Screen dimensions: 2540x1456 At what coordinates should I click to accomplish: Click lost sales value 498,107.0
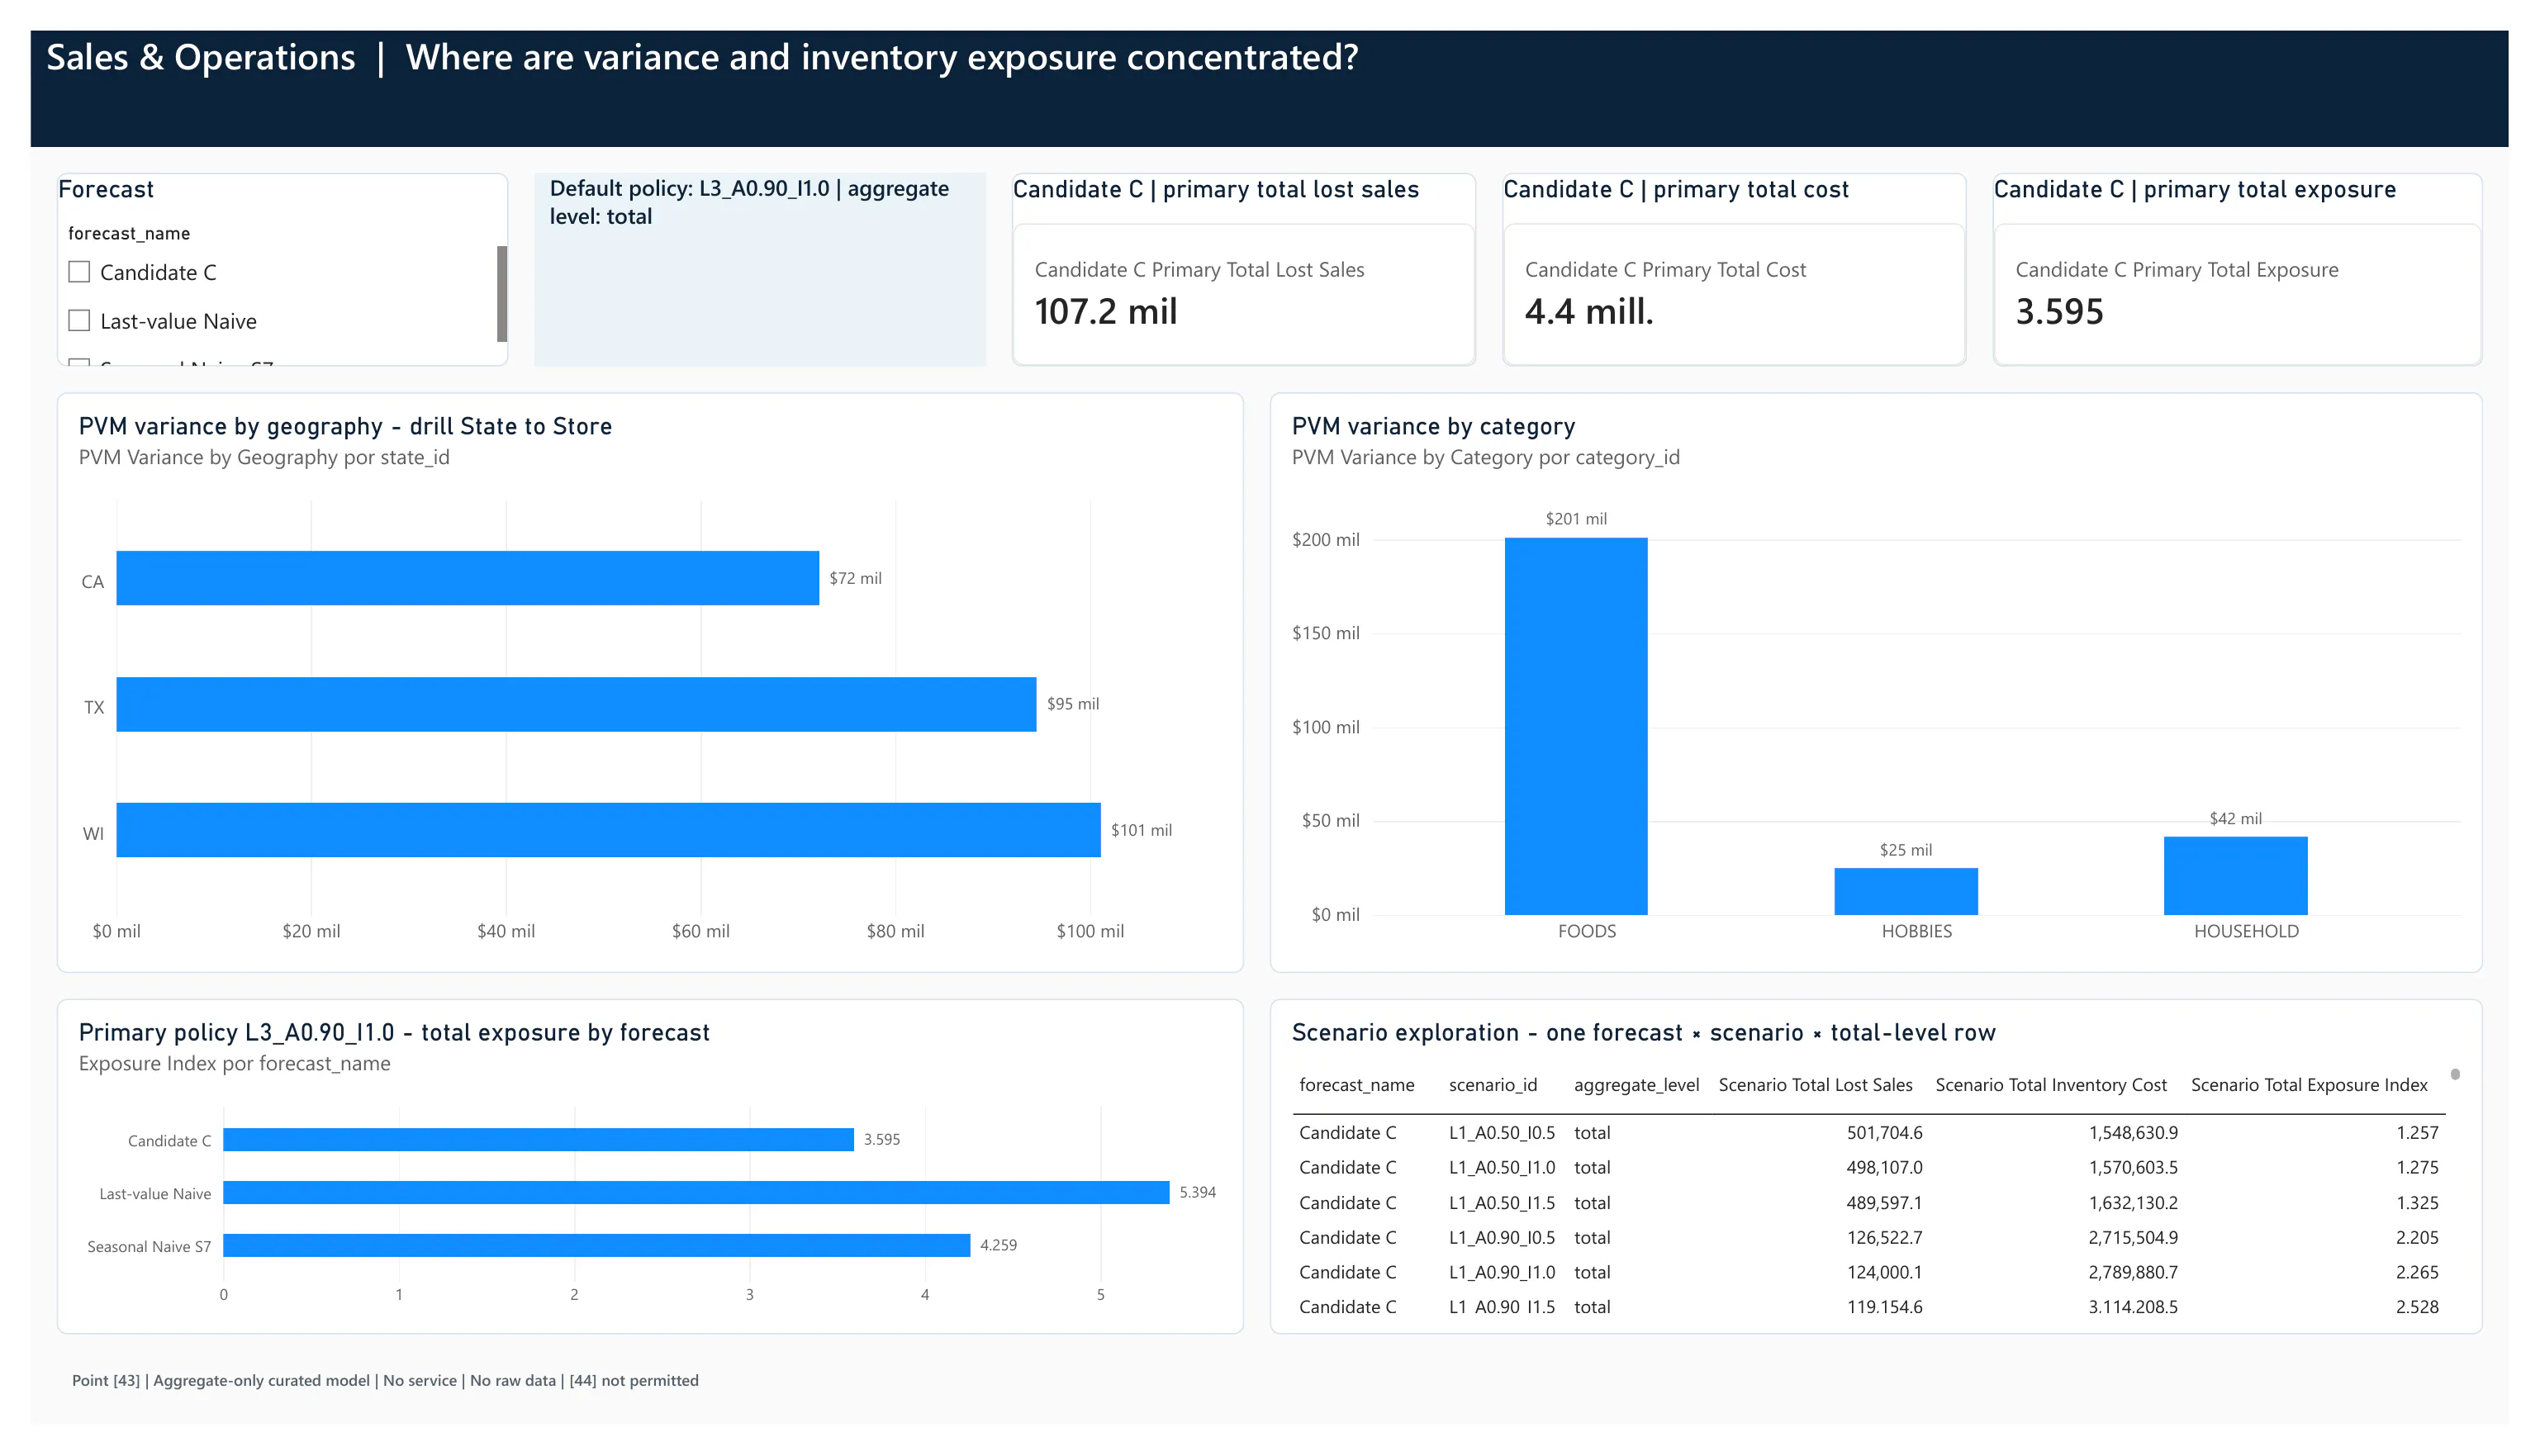coord(1884,1168)
